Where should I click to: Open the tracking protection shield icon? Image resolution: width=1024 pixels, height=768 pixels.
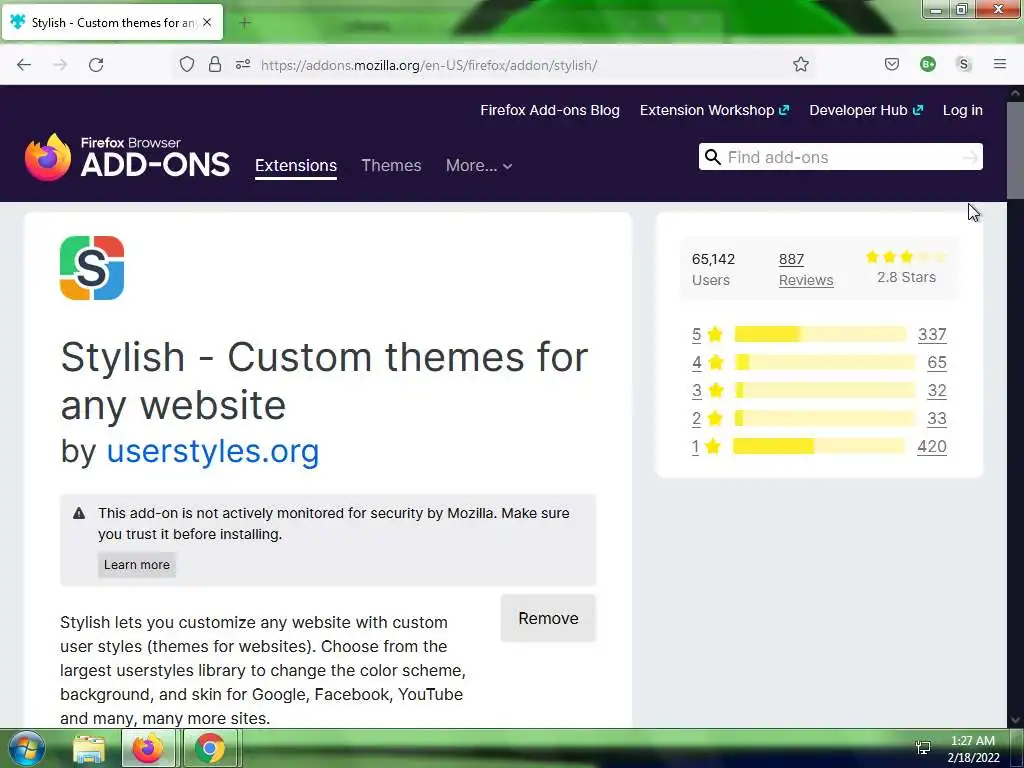pyautogui.click(x=187, y=64)
